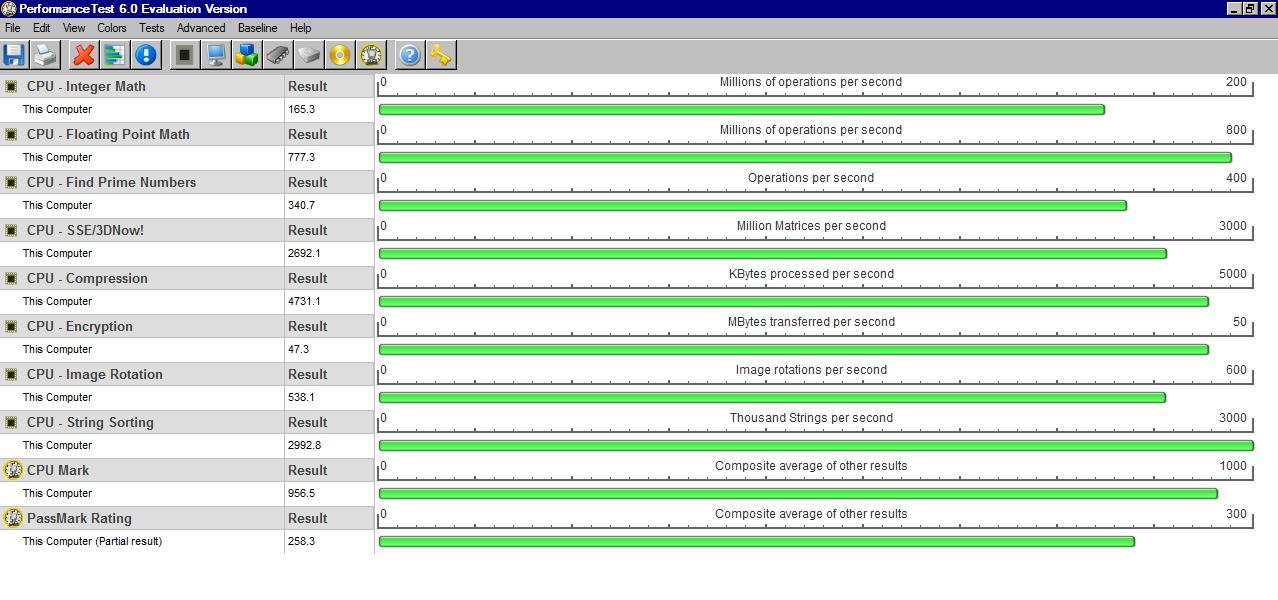Print results with the printer icon

[45, 55]
